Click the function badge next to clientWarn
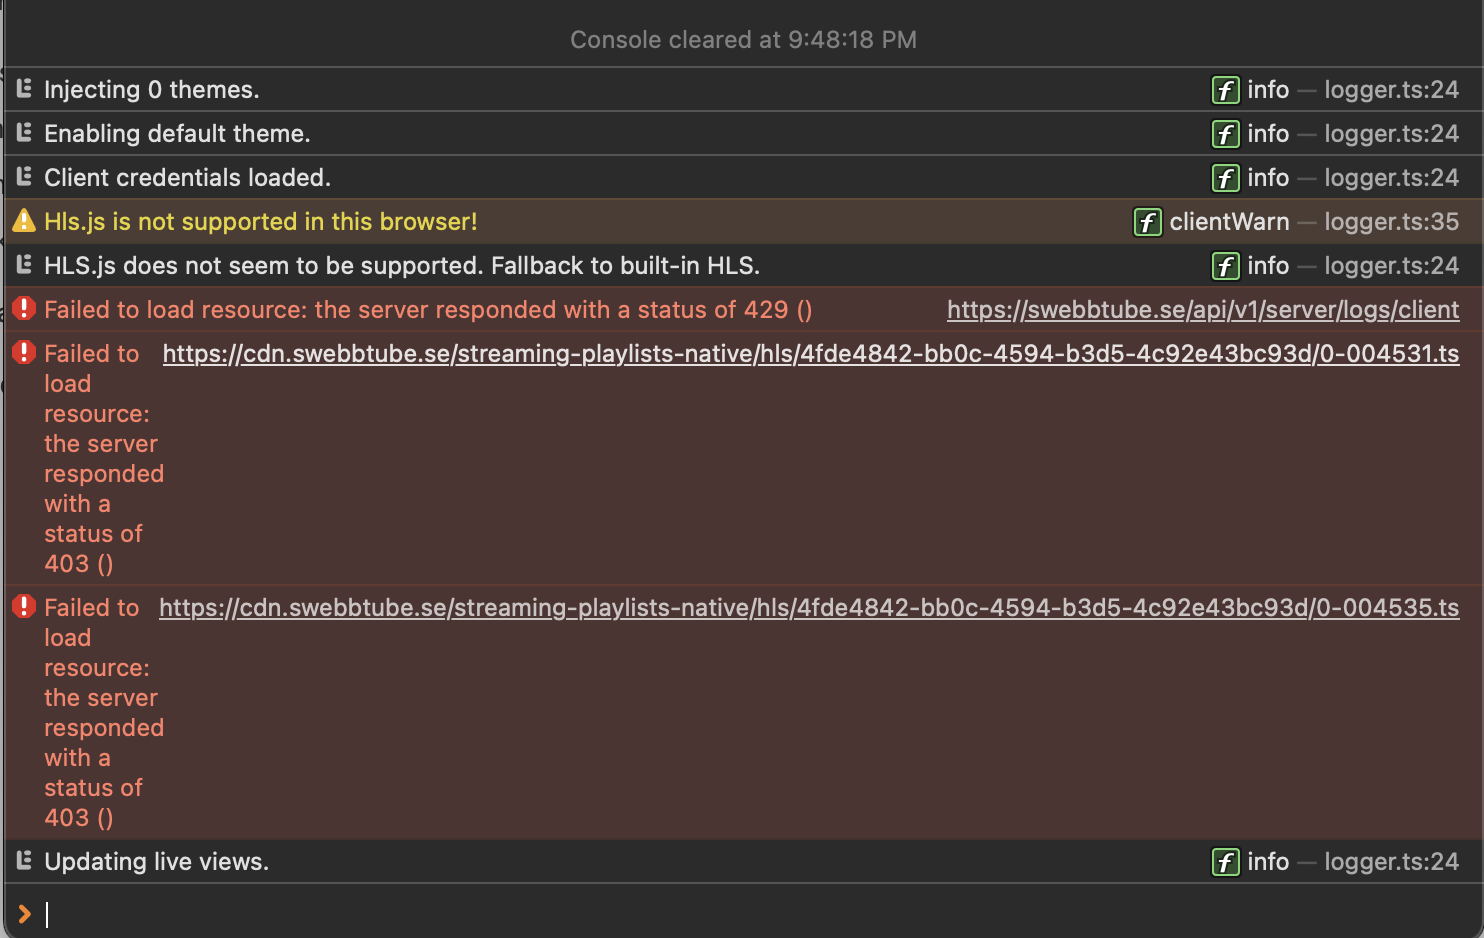The image size is (1484, 938). pyautogui.click(x=1147, y=221)
